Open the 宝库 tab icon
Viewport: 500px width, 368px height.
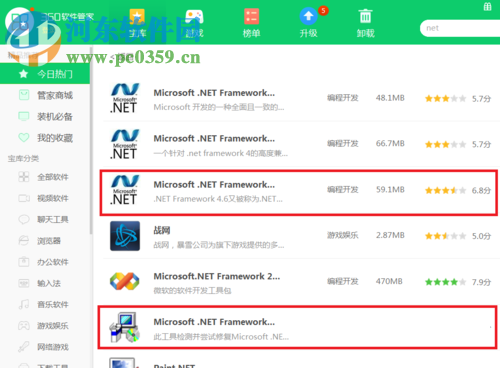coord(137,17)
